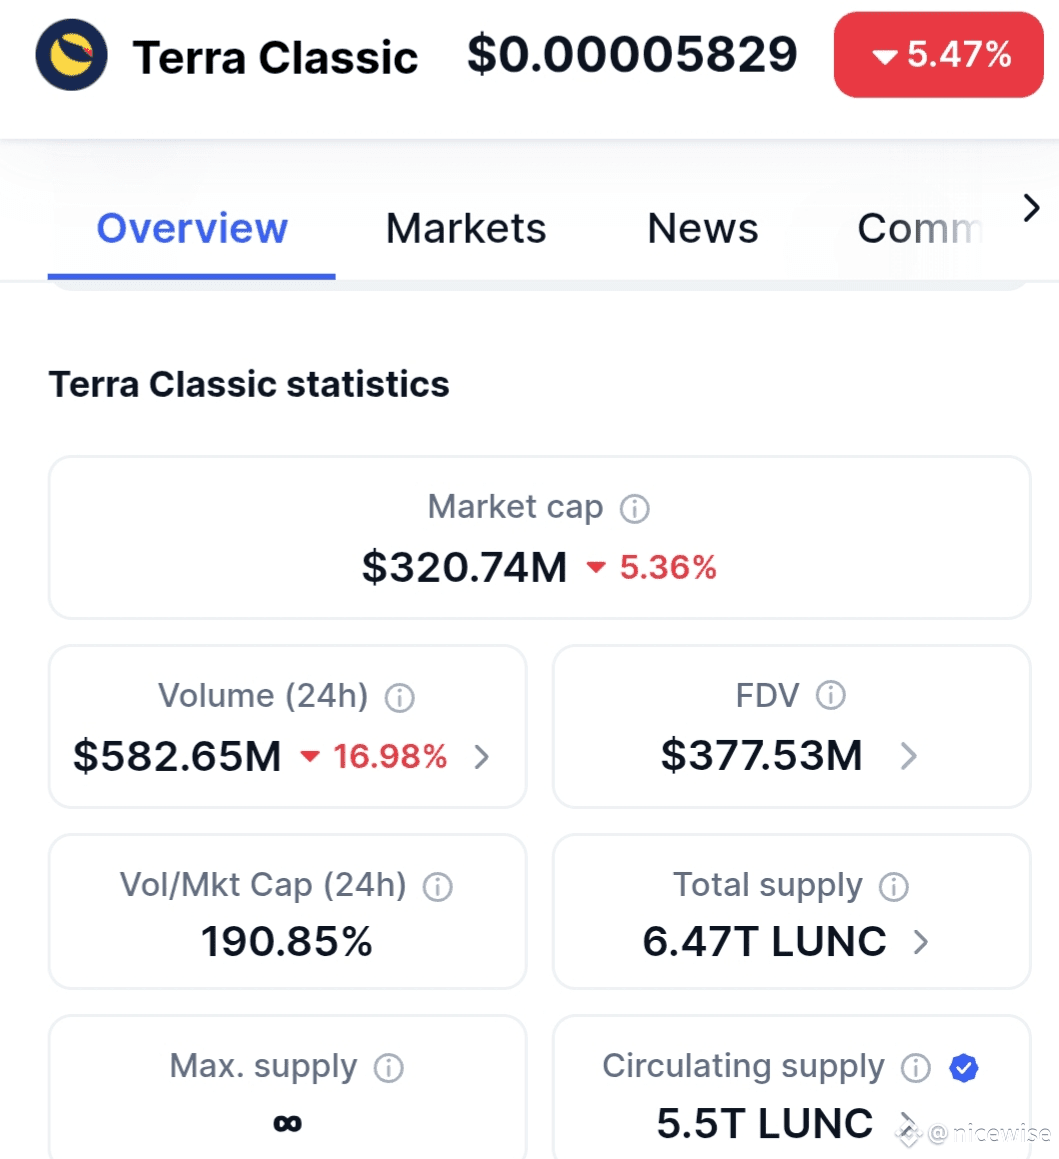Click the Circulating supply info icon

pyautogui.click(x=915, y=1068)
